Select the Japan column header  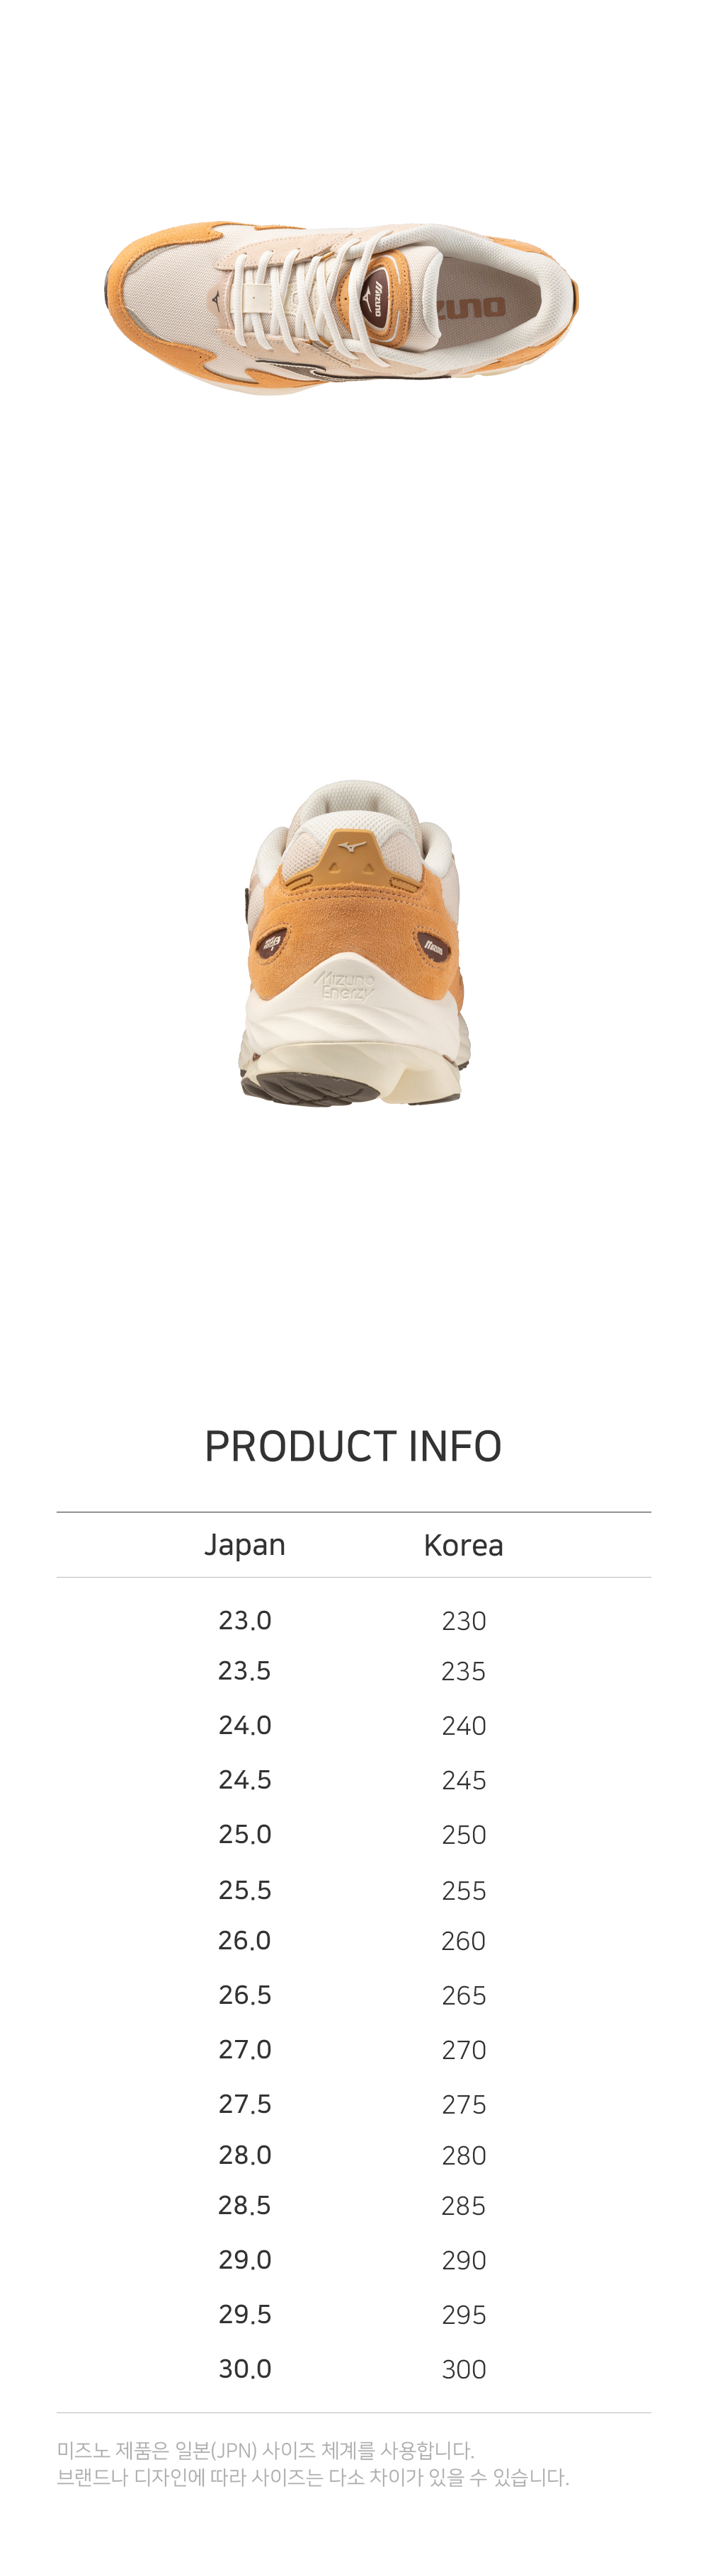245,1545
